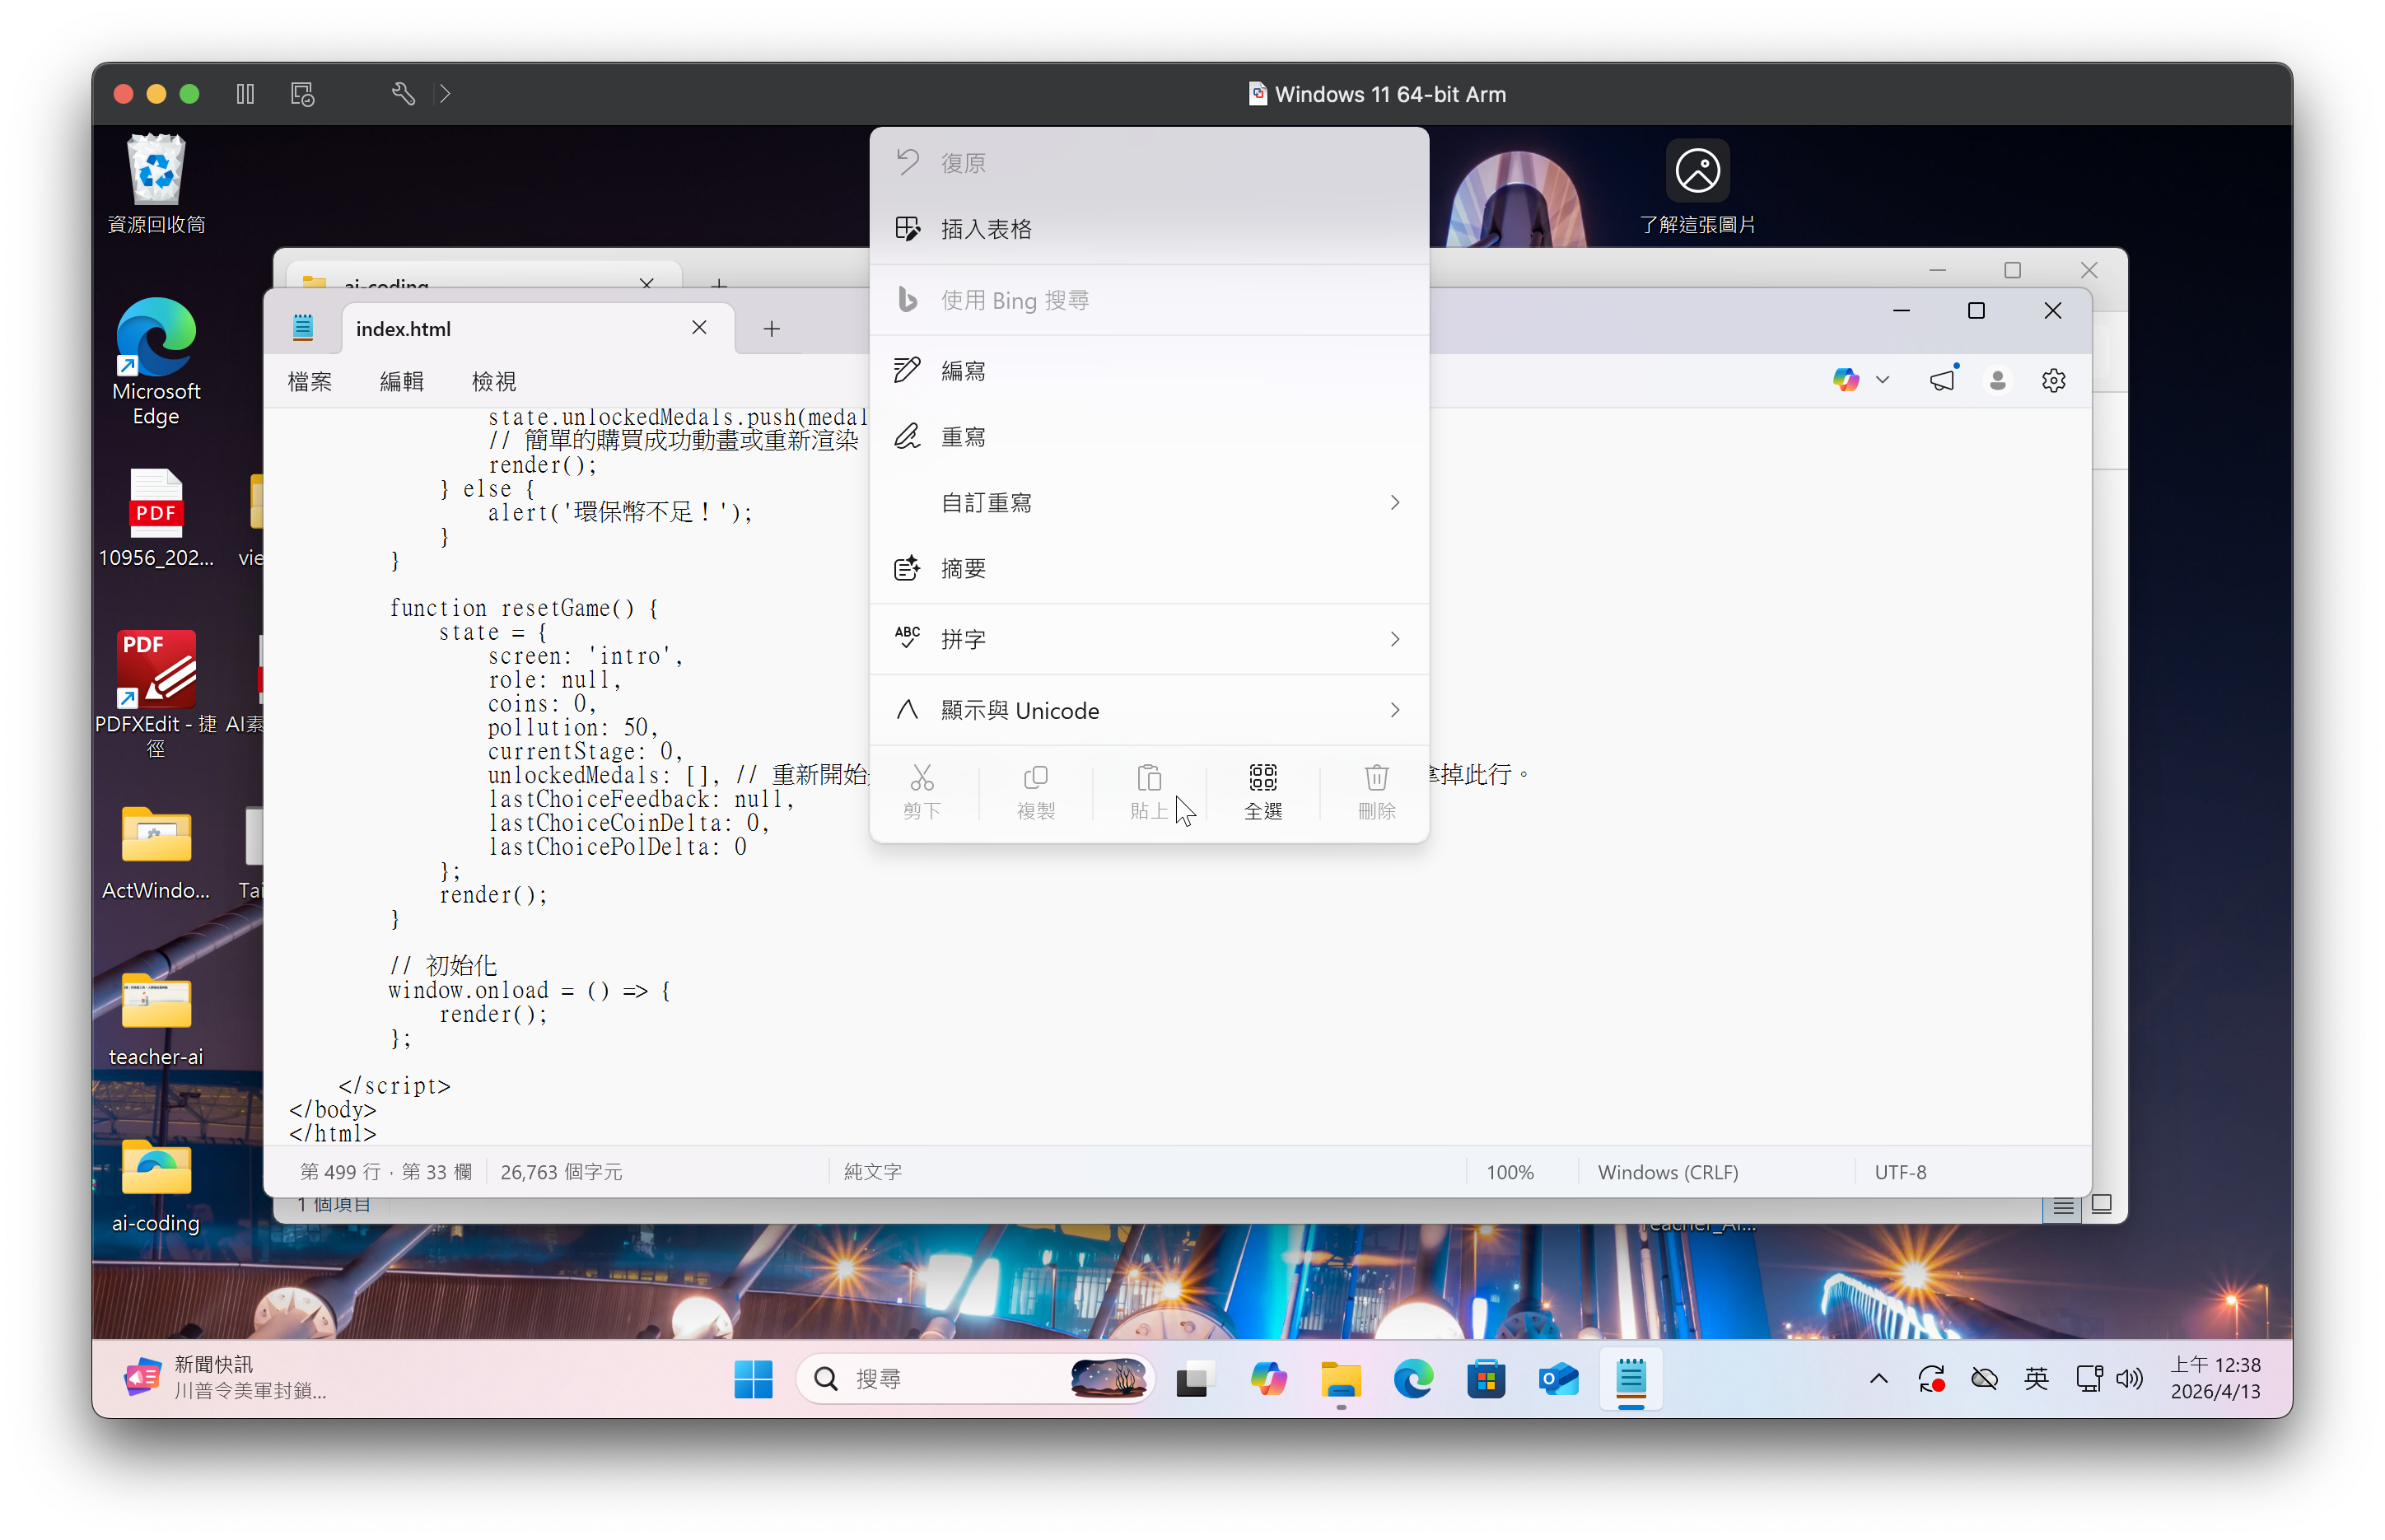This screenshot has width=2385, height=1540.
Task: Open Microsoft Edge desktop shortcut
Action: point(156,362)
